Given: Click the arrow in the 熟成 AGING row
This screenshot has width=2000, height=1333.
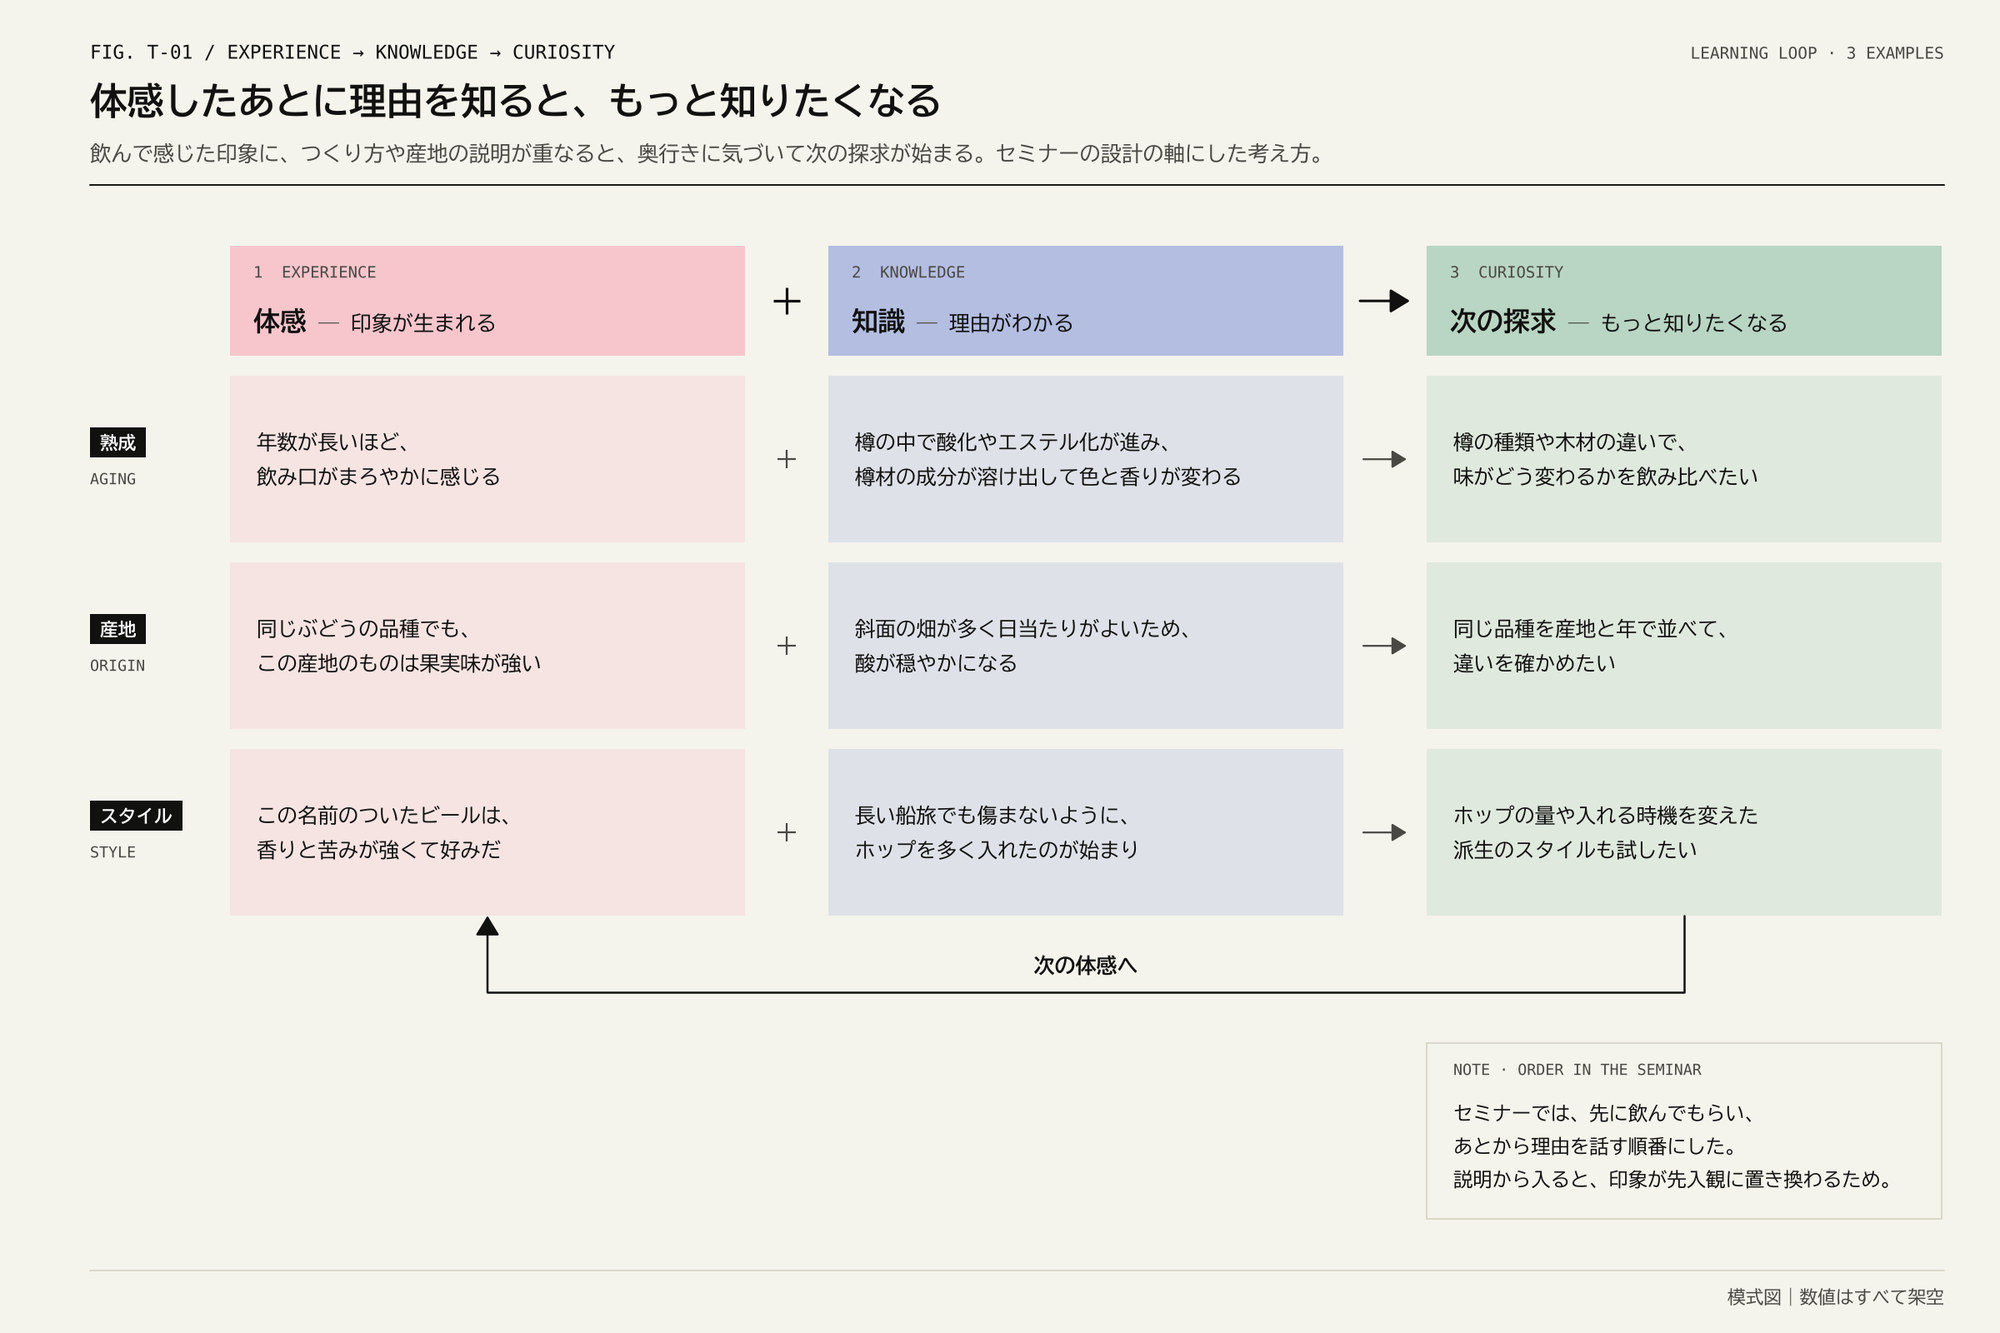Looking at the screenshot, I should click(x=1384, y=459).
